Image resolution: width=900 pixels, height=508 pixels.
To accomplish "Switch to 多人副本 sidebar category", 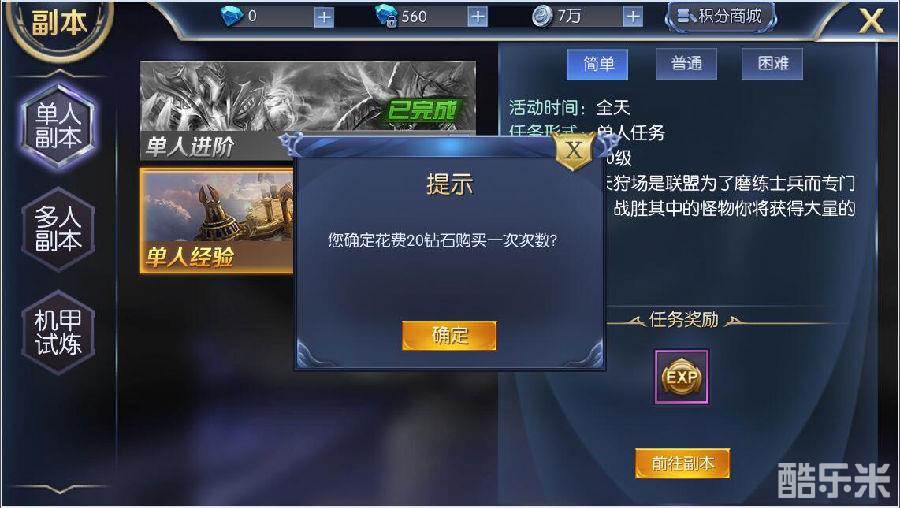I will 58,229.
